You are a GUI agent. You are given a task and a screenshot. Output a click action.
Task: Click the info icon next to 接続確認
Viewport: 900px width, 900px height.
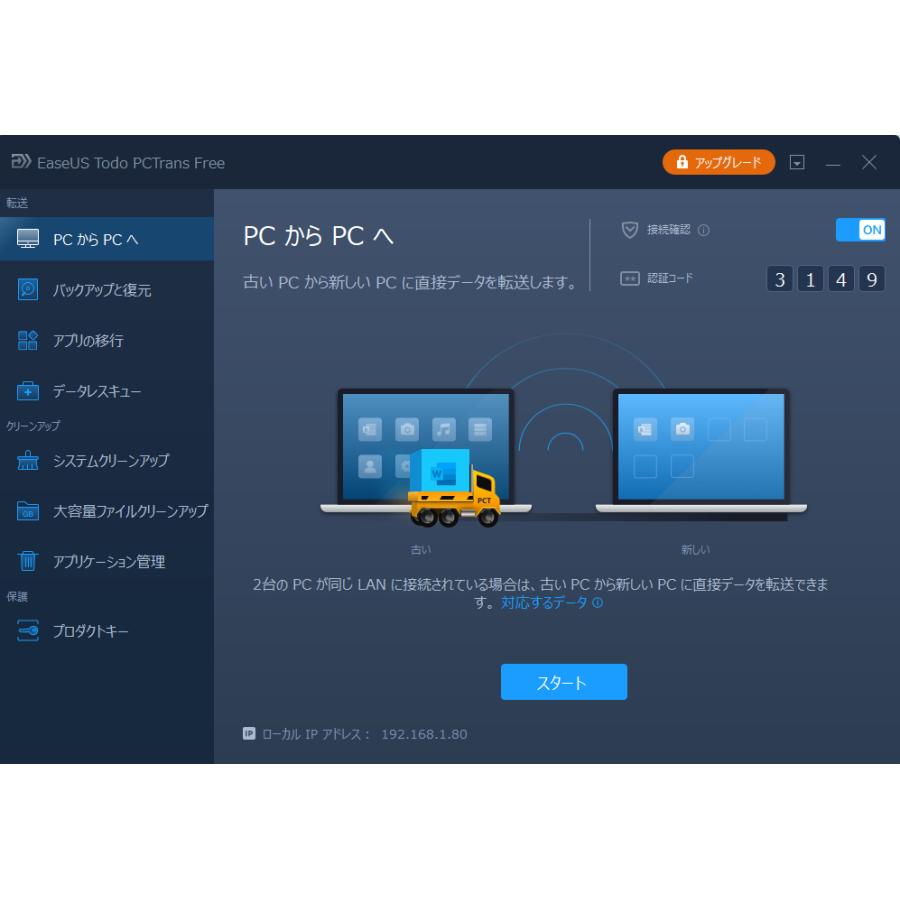(703, 230)
